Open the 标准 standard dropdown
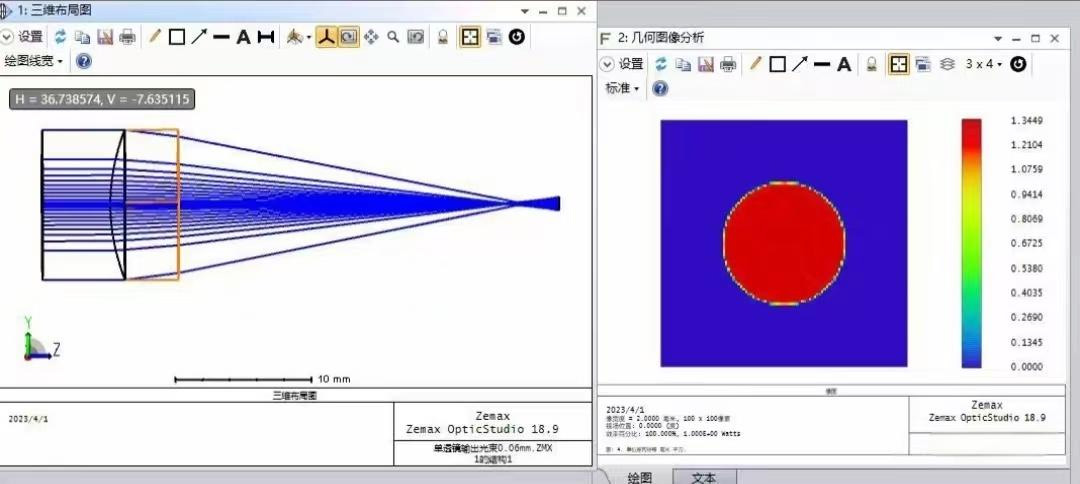This screenshot has height=484, width=1080. (622, 88)
